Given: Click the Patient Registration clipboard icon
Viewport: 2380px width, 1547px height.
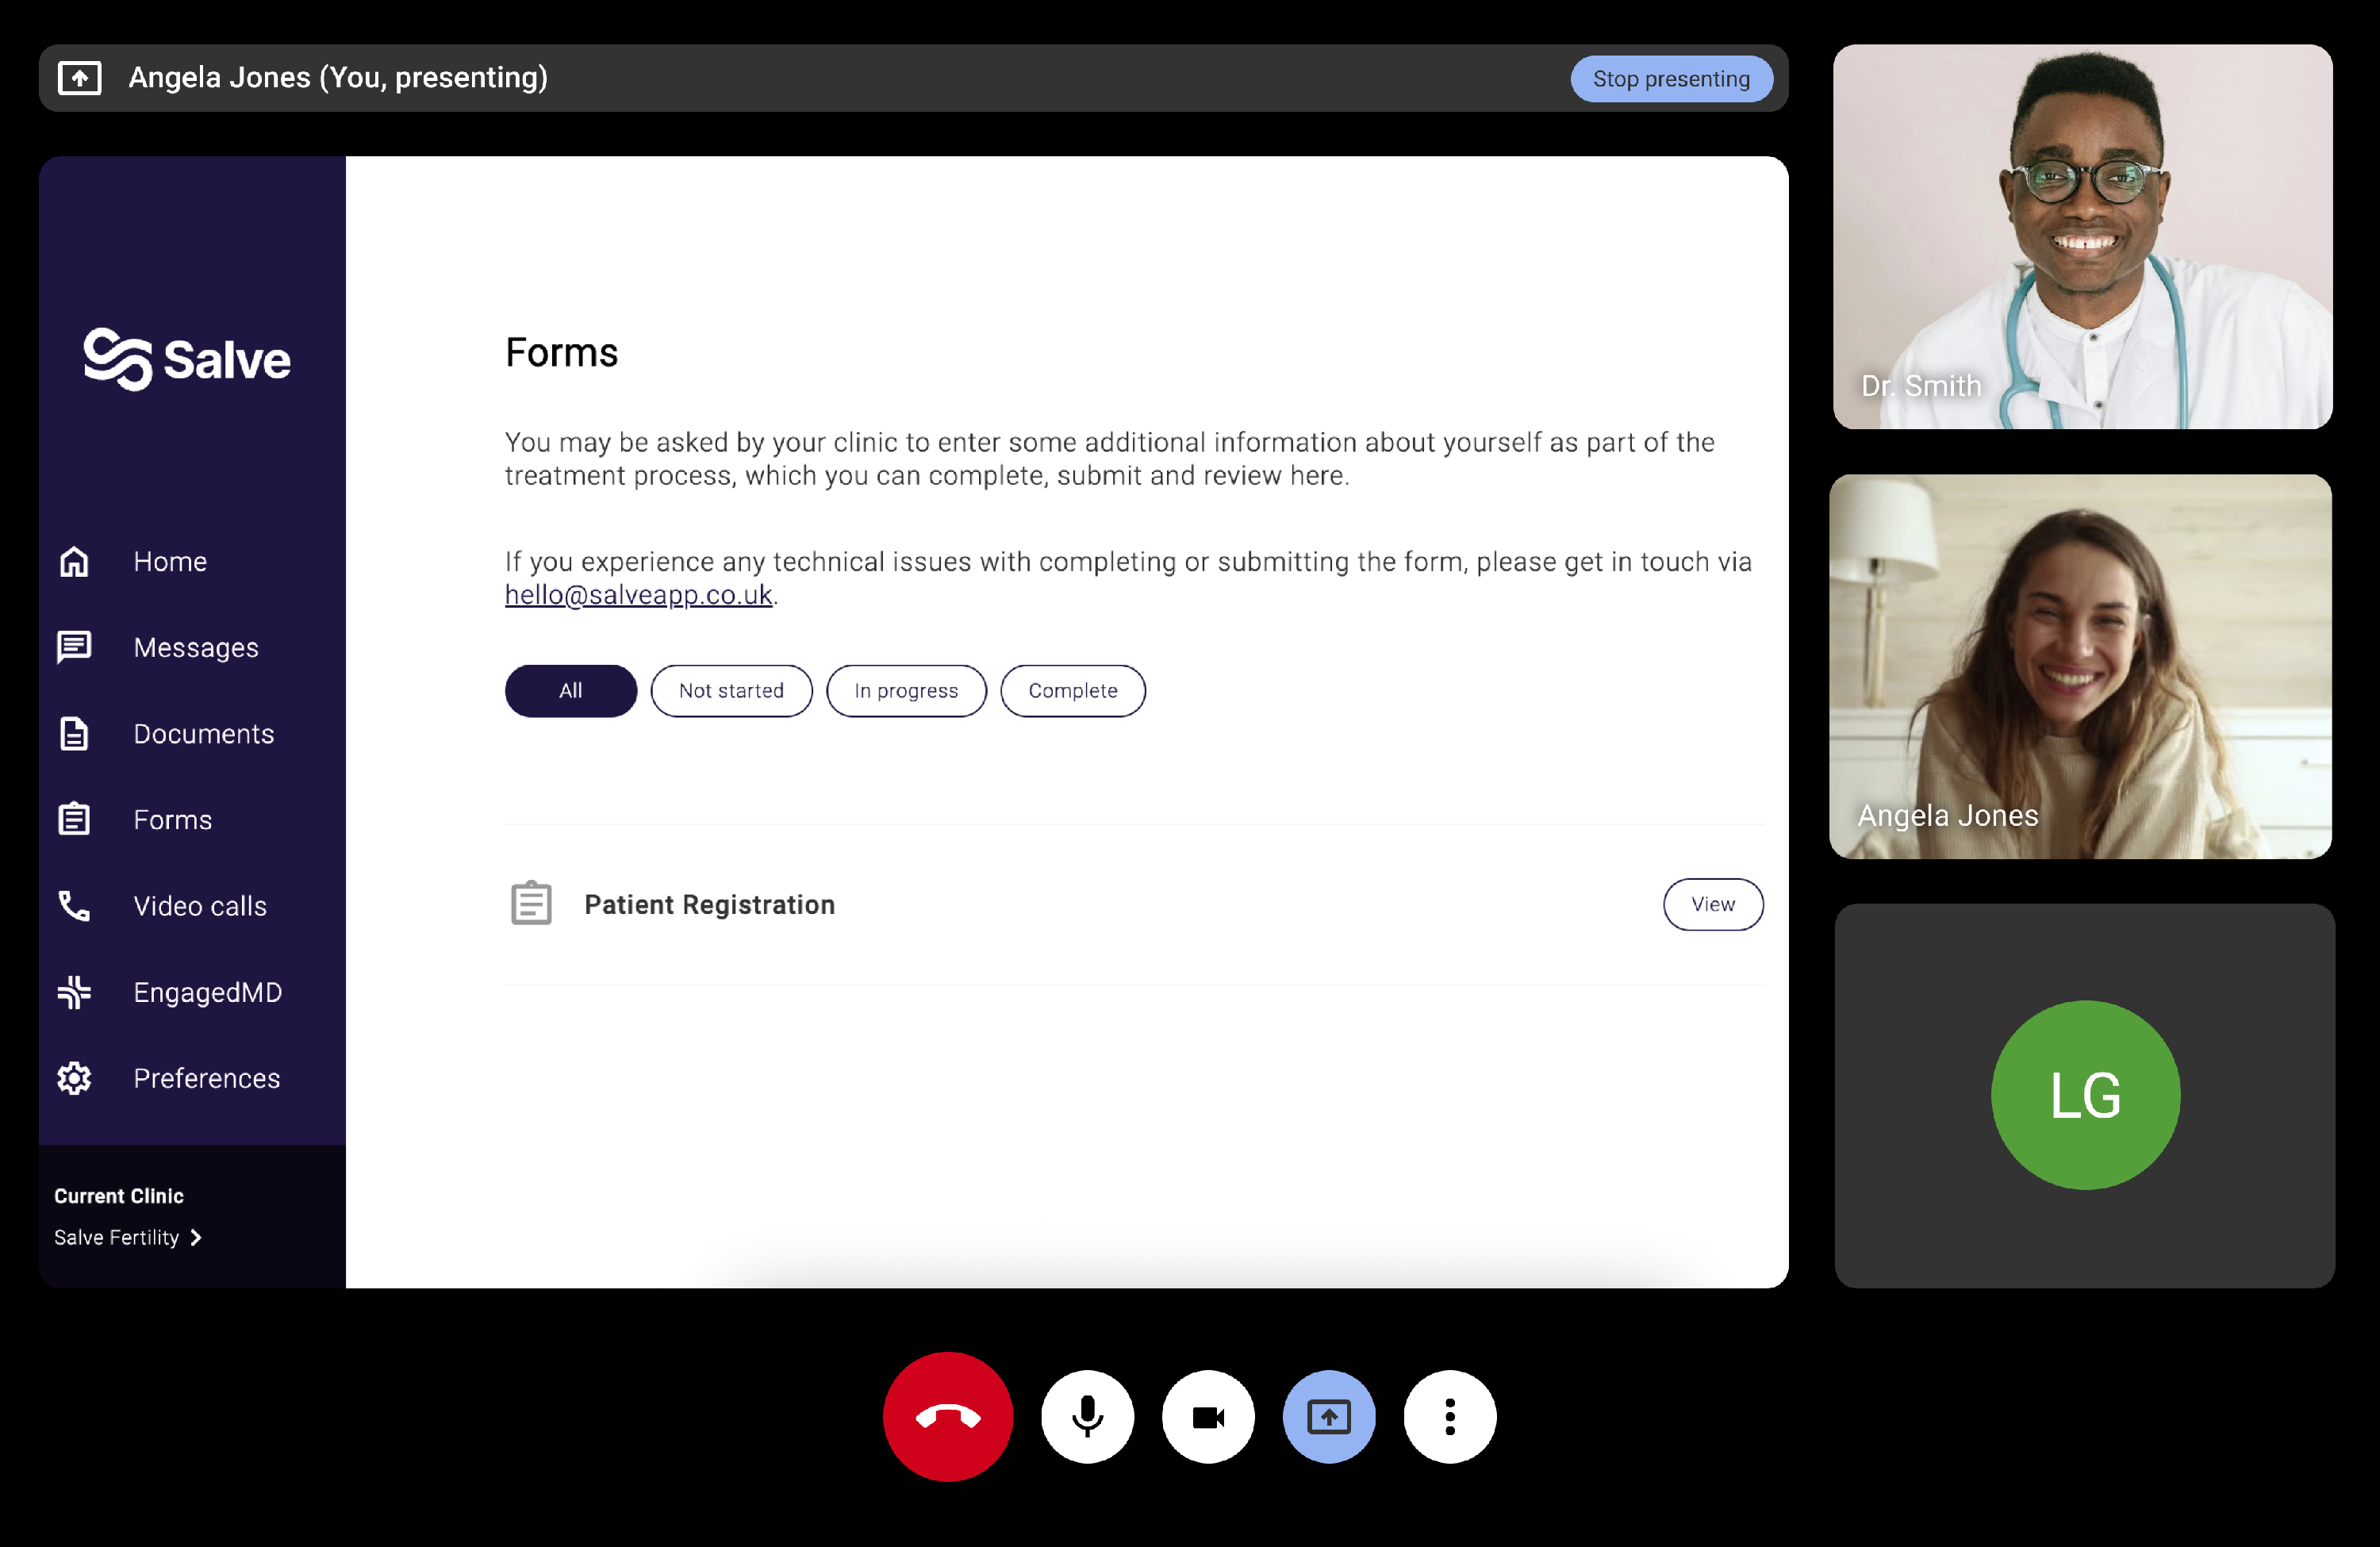Looking at the screenshot, I should (x=531, y=904).
